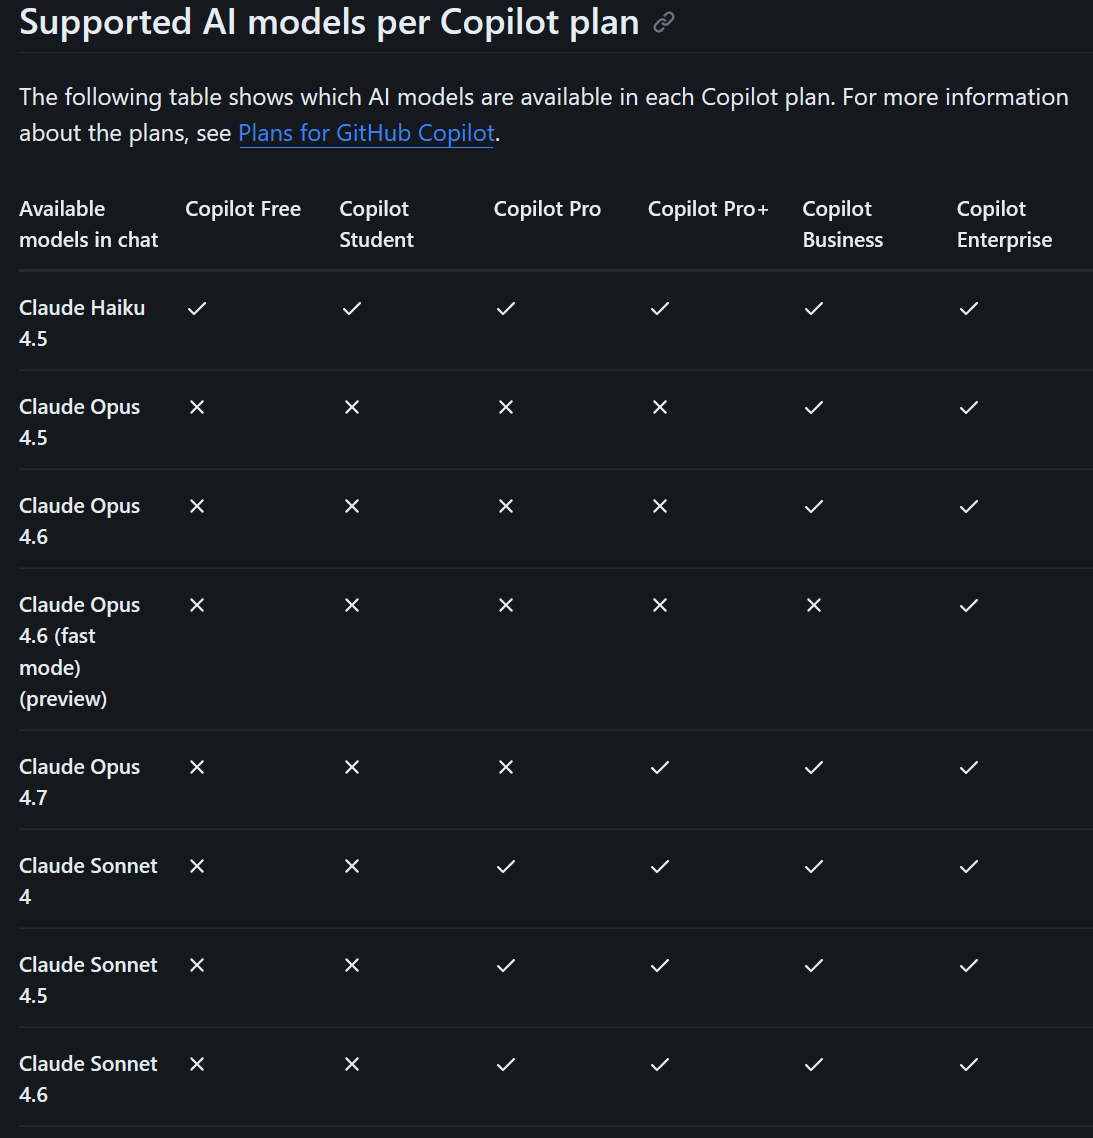Viewport: 1093px width, 1138px height.
Task: Click the Claude Opus 4.6 fast mode label
Action: 79,651
